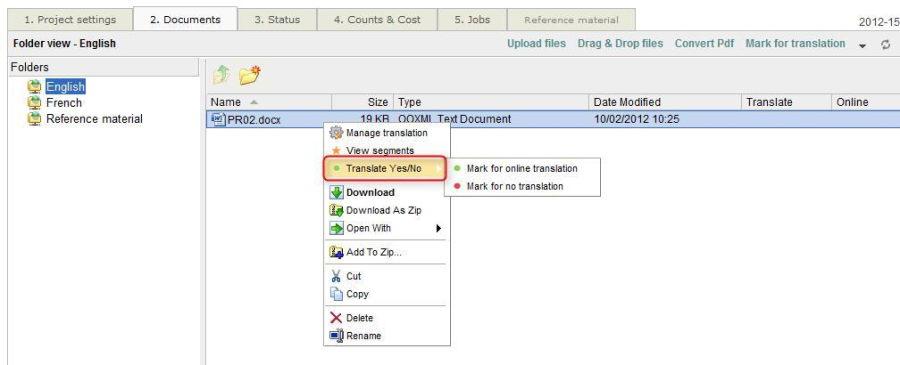Click the new folder icon

pos(250,75)
